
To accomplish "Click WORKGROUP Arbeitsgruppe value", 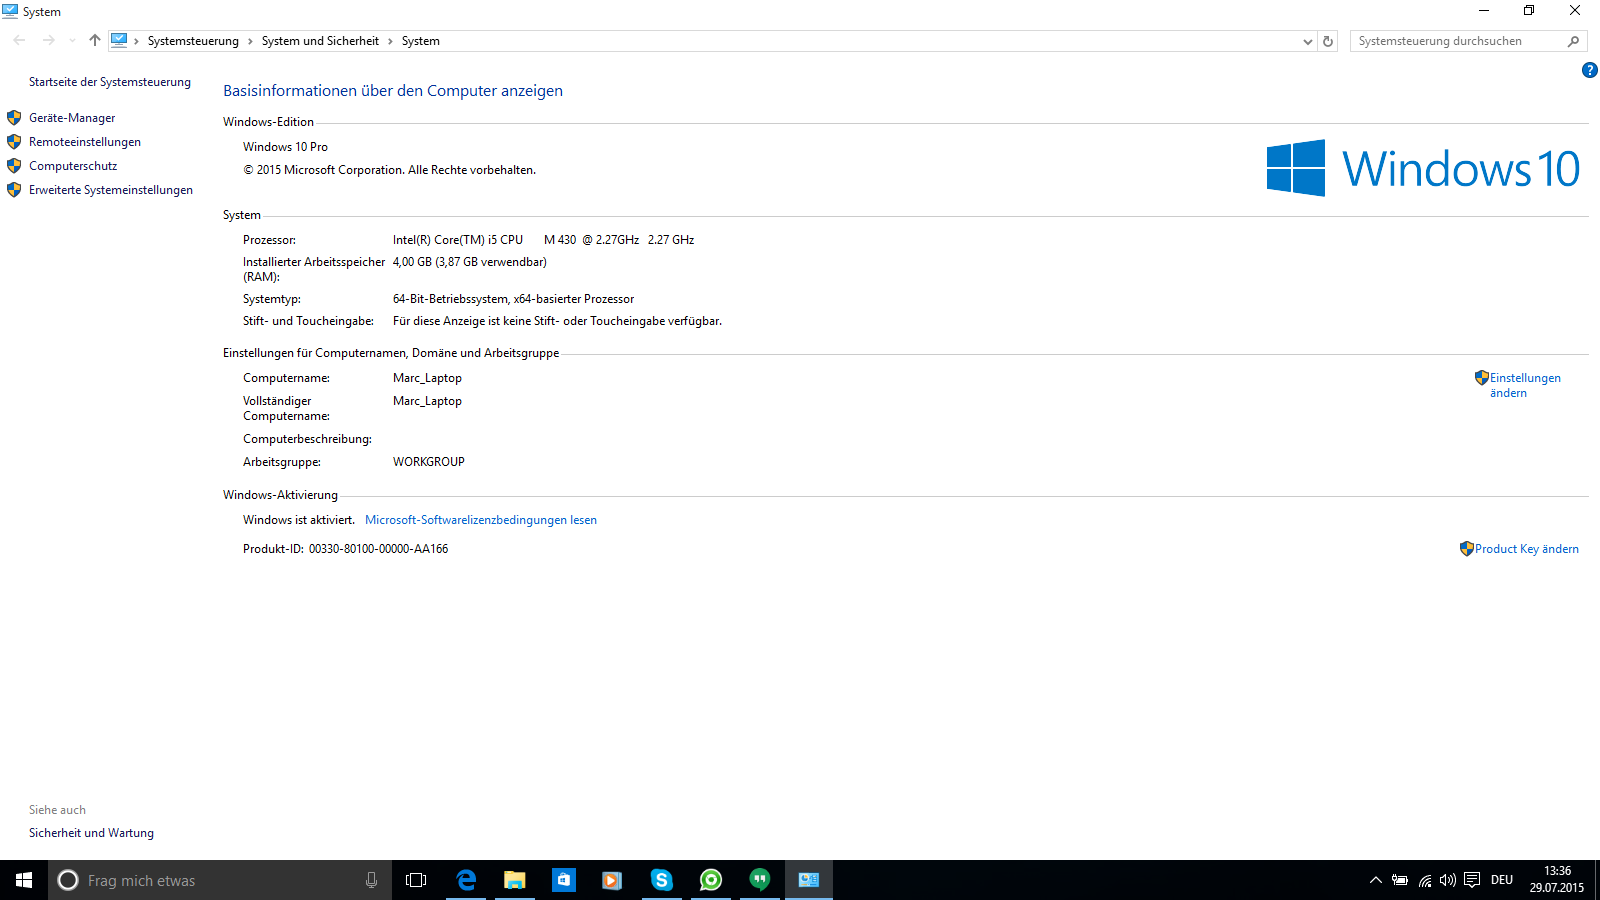I will point(429,462).
